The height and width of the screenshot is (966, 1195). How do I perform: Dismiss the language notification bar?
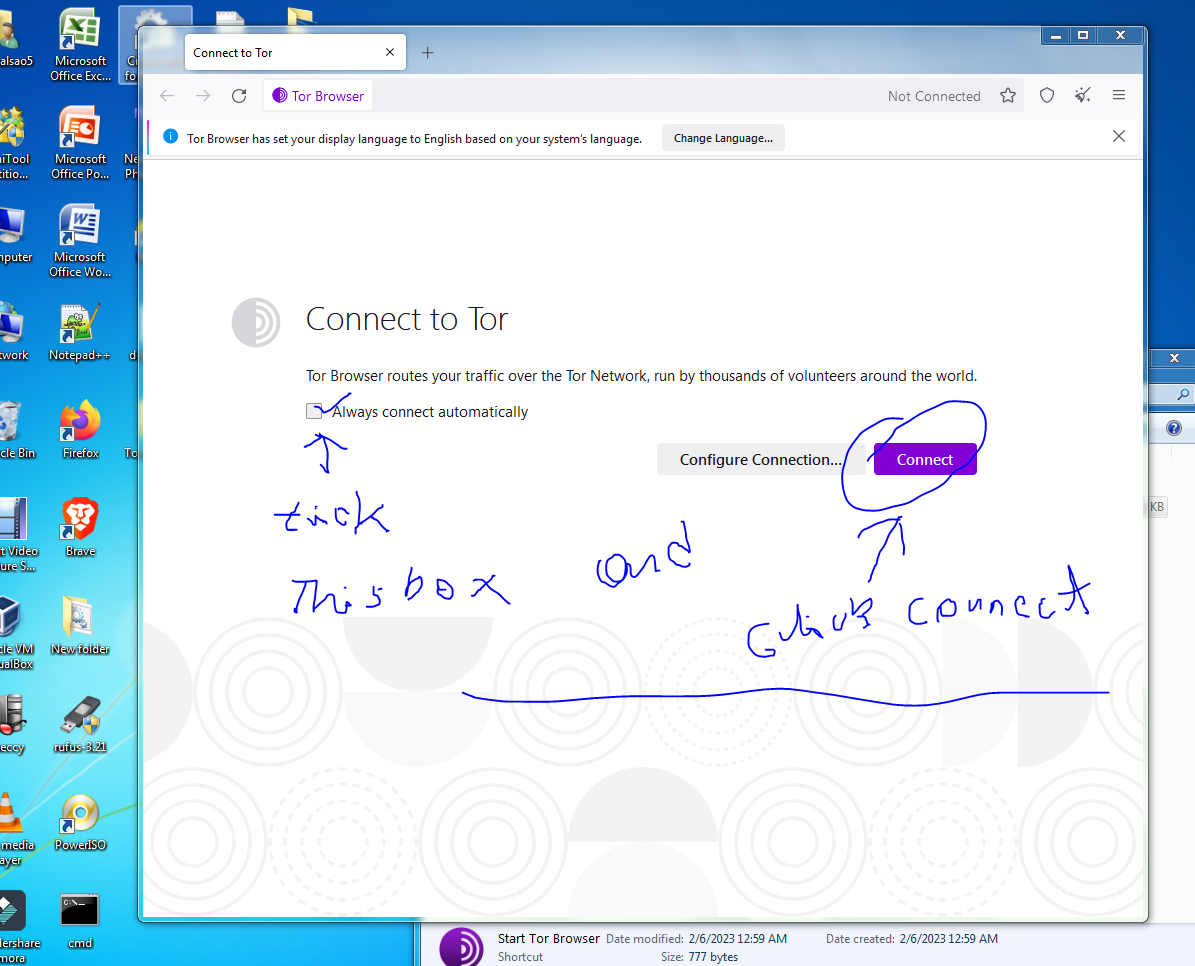click(1118, 136)
